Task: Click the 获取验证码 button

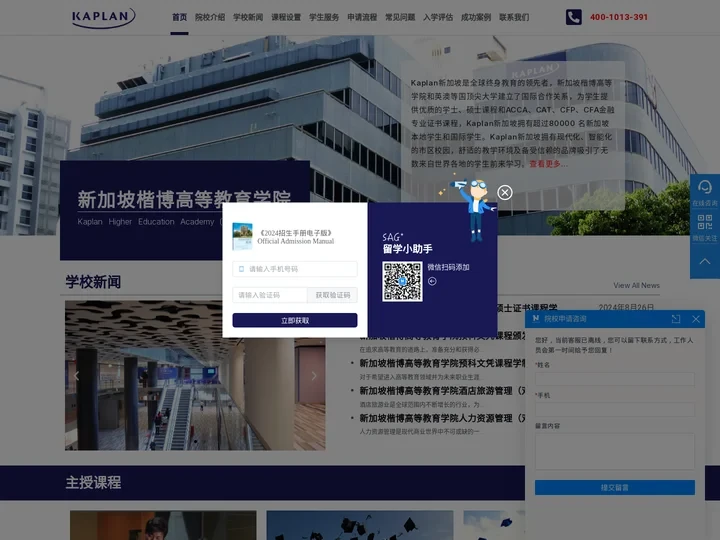Action: [x=332, y=295]
